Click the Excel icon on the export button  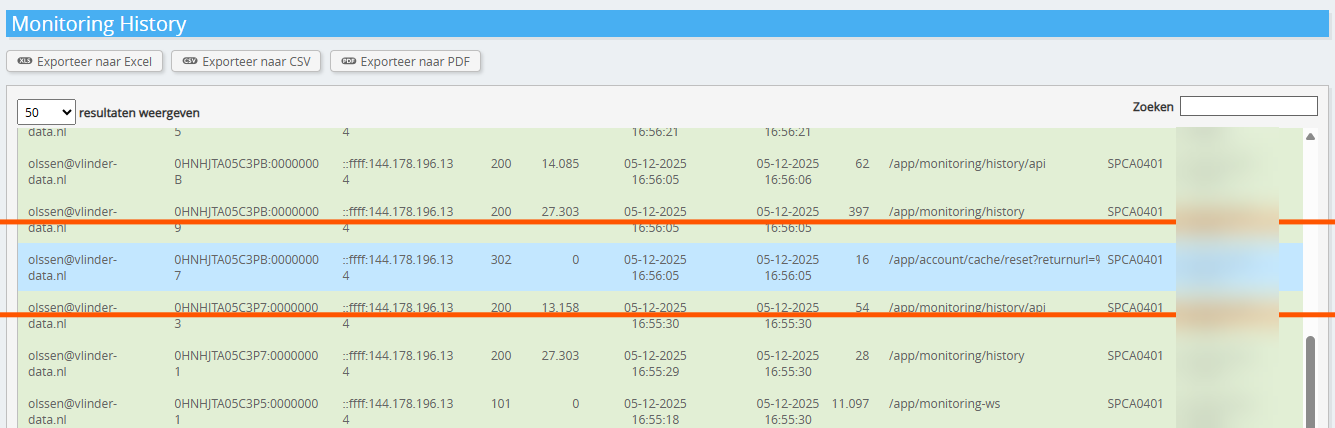pos(25,62)
